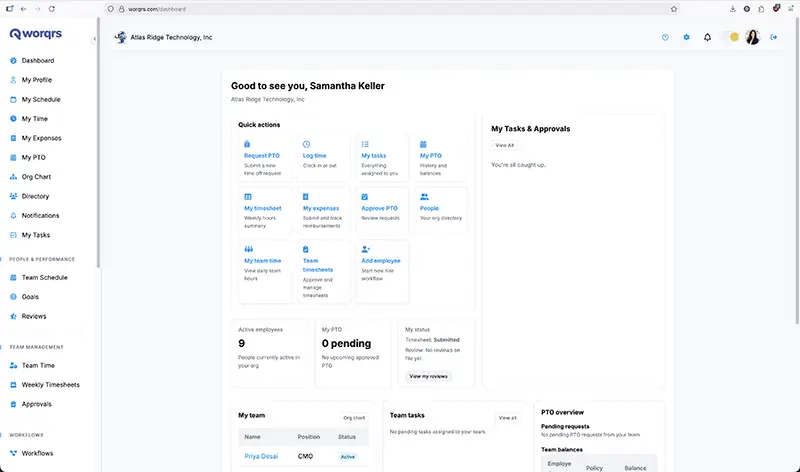Click View all in Team tasks
The height and width of the screenshot is (472, 800).
[507, 418]
